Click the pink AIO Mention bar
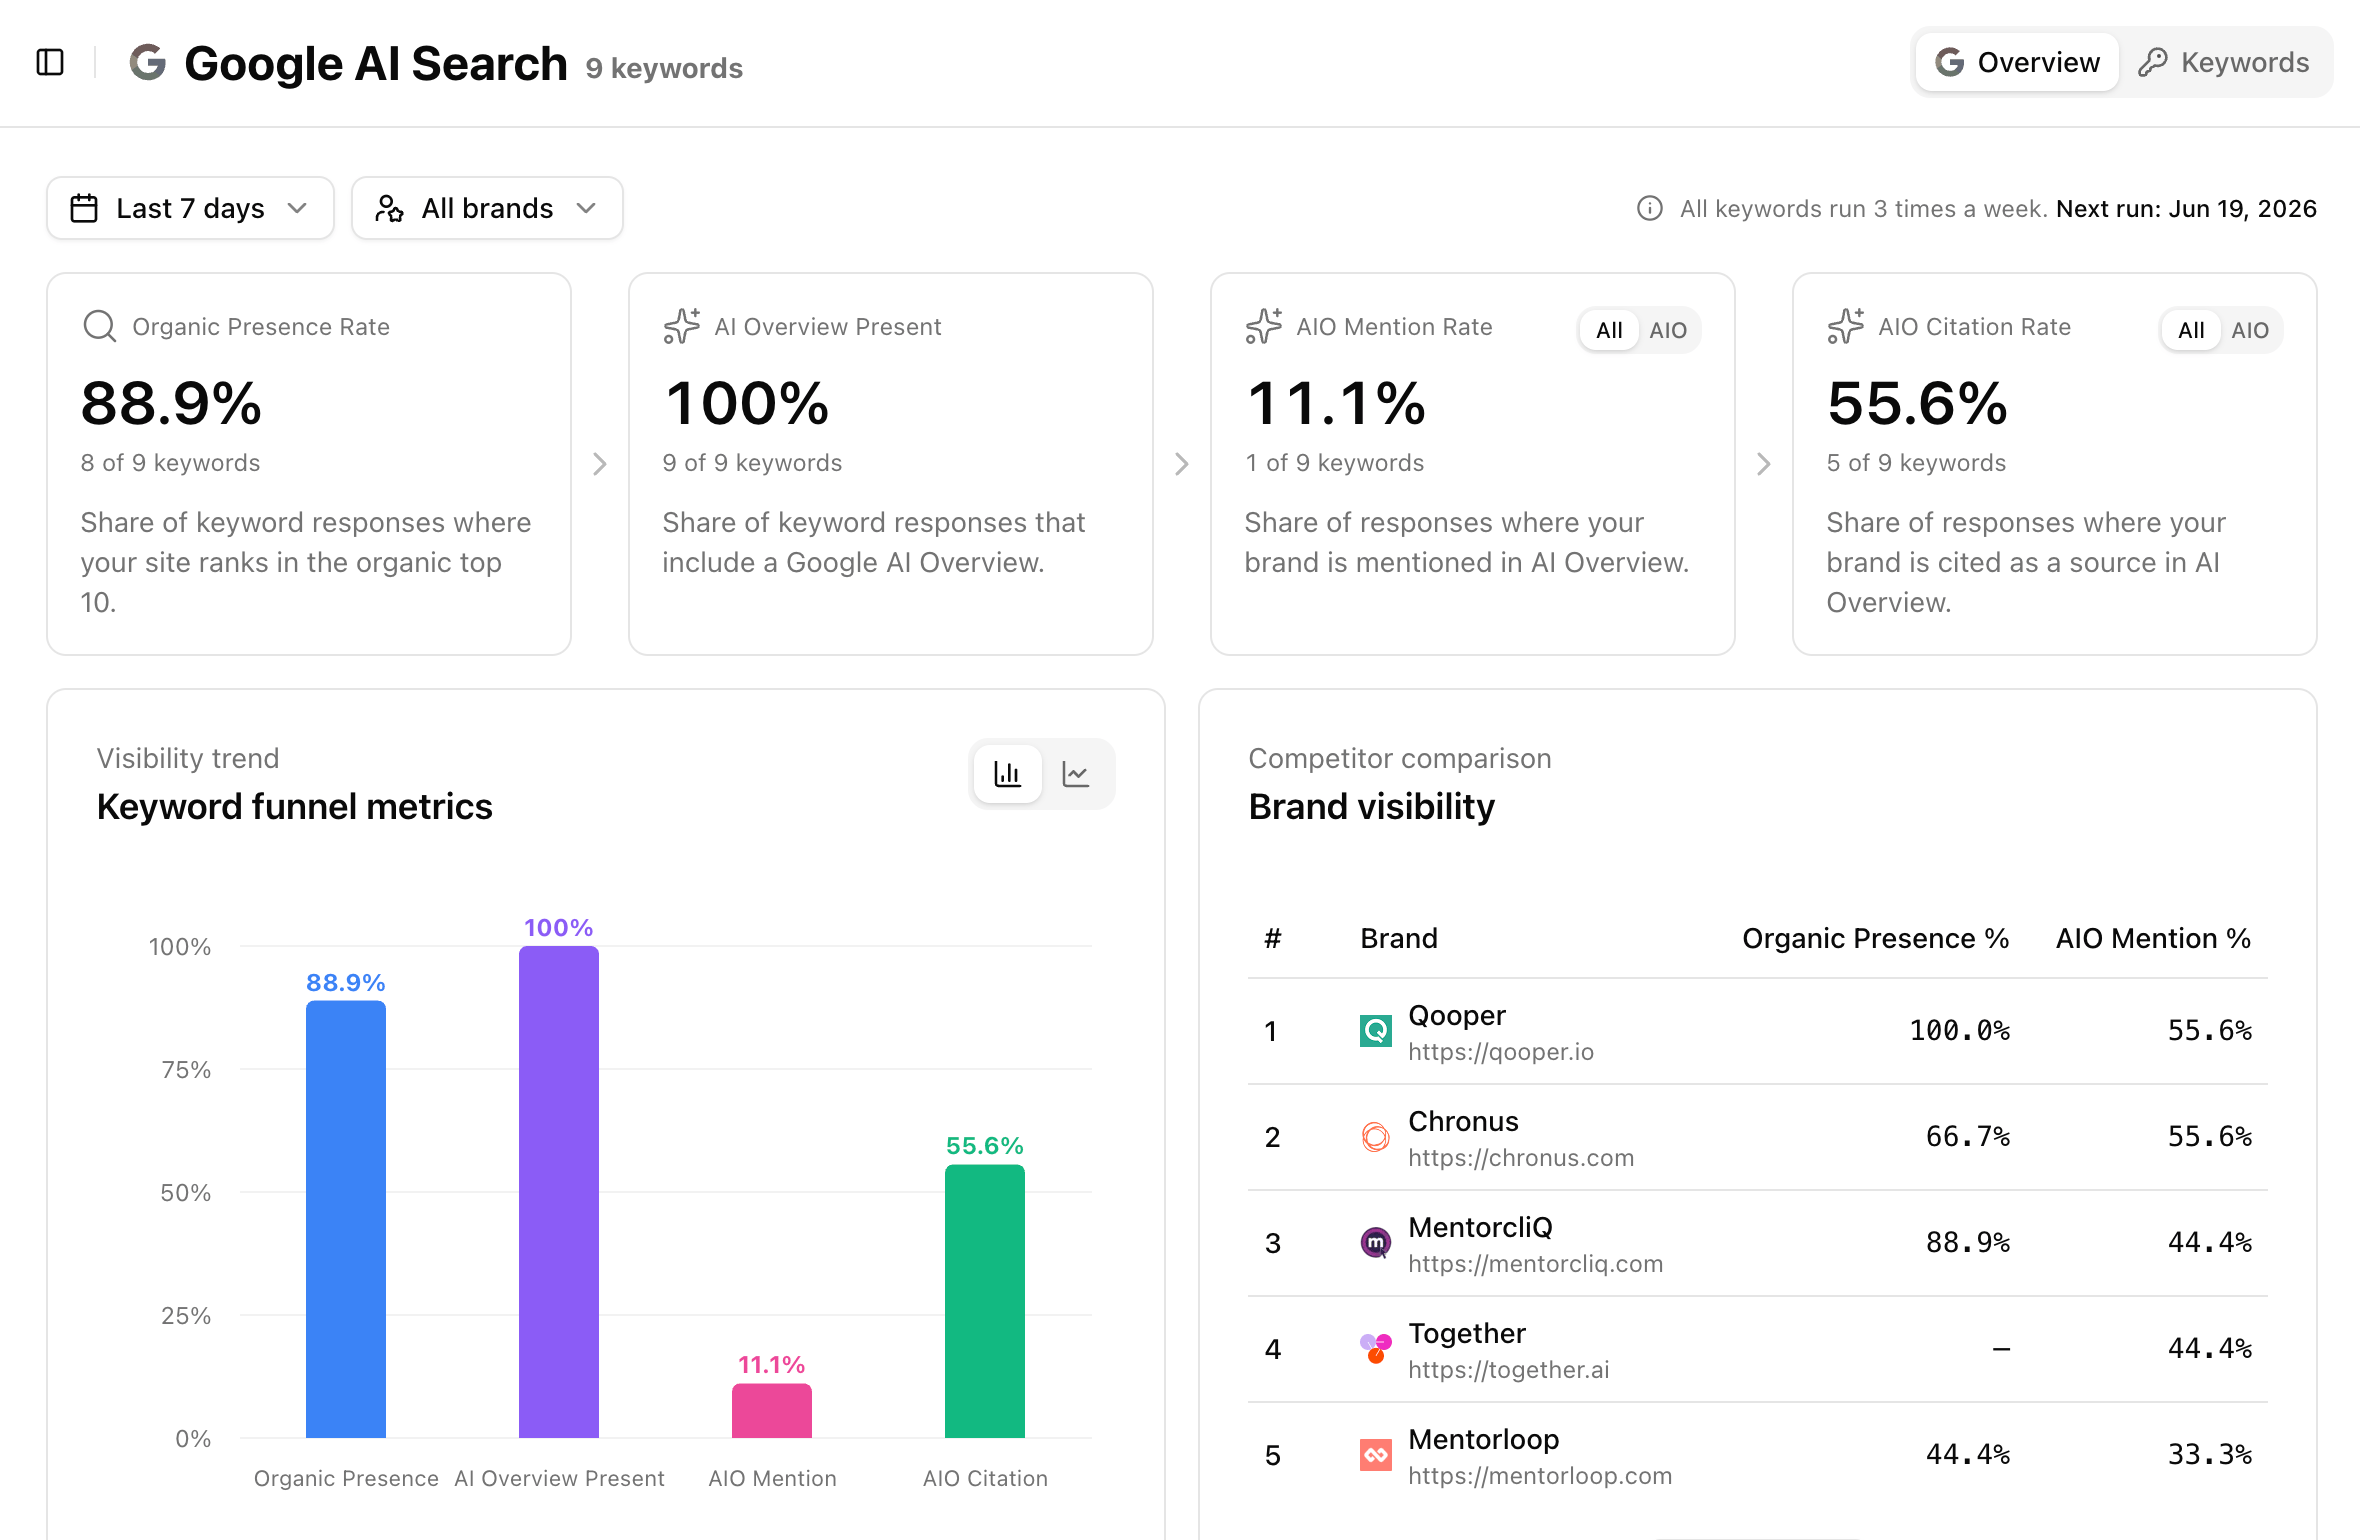The width and height of the screenshot is (2360, 1540). click(772, 1411)
